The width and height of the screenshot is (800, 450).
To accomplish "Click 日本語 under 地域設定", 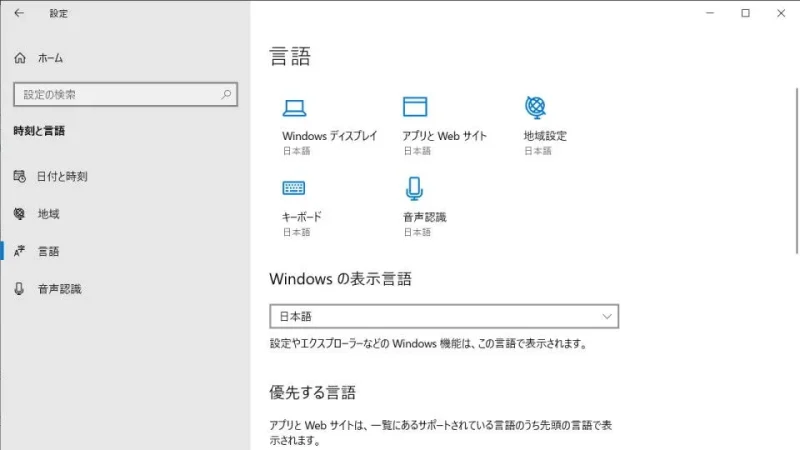I will (x=538, y=151).
